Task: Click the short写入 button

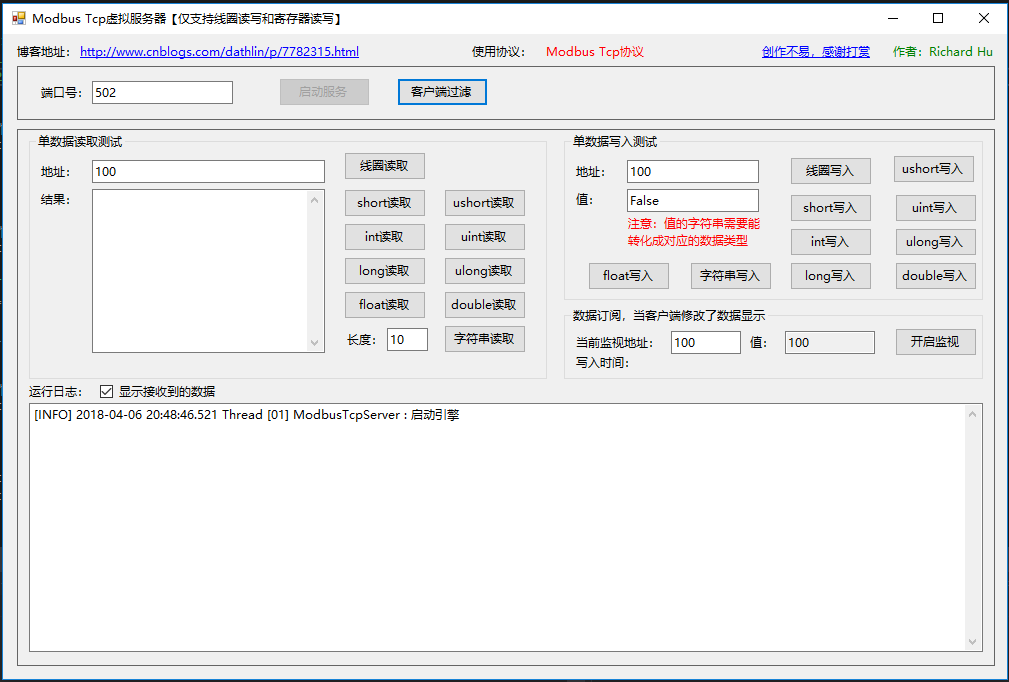Action: [x=831, y=208]
